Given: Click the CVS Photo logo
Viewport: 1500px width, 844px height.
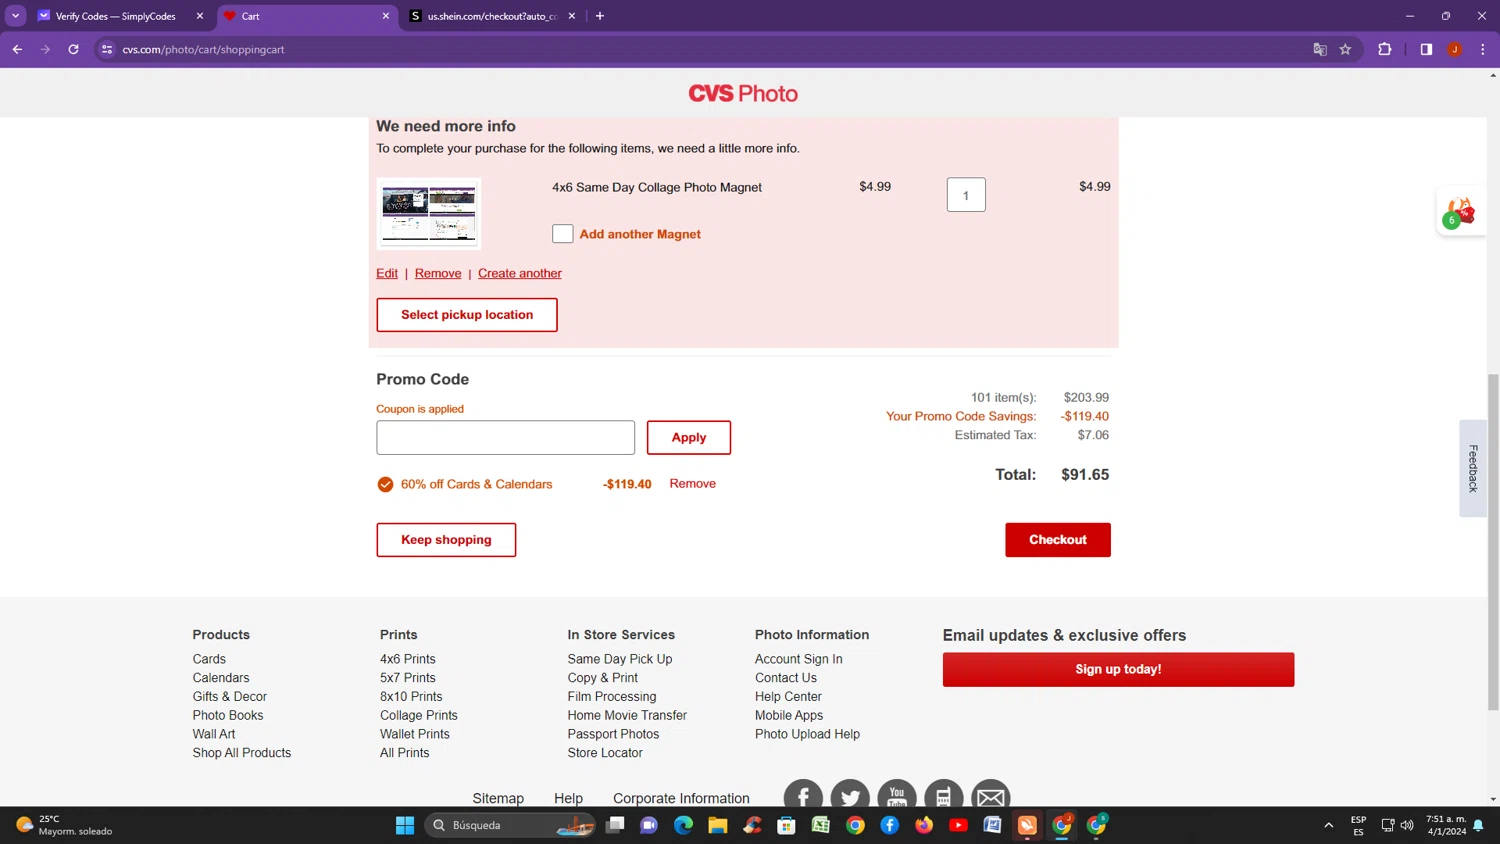Looking at the screenshot, I should point(743,93).
